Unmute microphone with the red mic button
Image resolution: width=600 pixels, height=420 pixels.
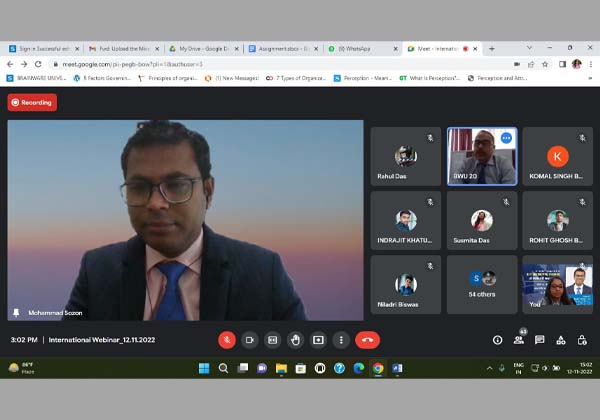[227, 339]
